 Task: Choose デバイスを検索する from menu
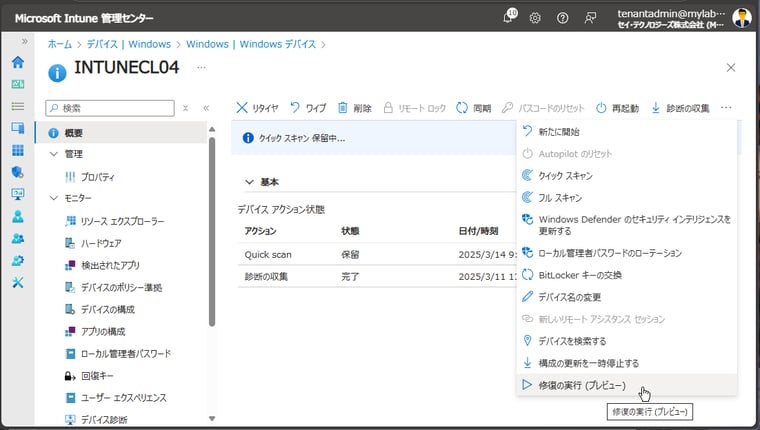[627, 341]
